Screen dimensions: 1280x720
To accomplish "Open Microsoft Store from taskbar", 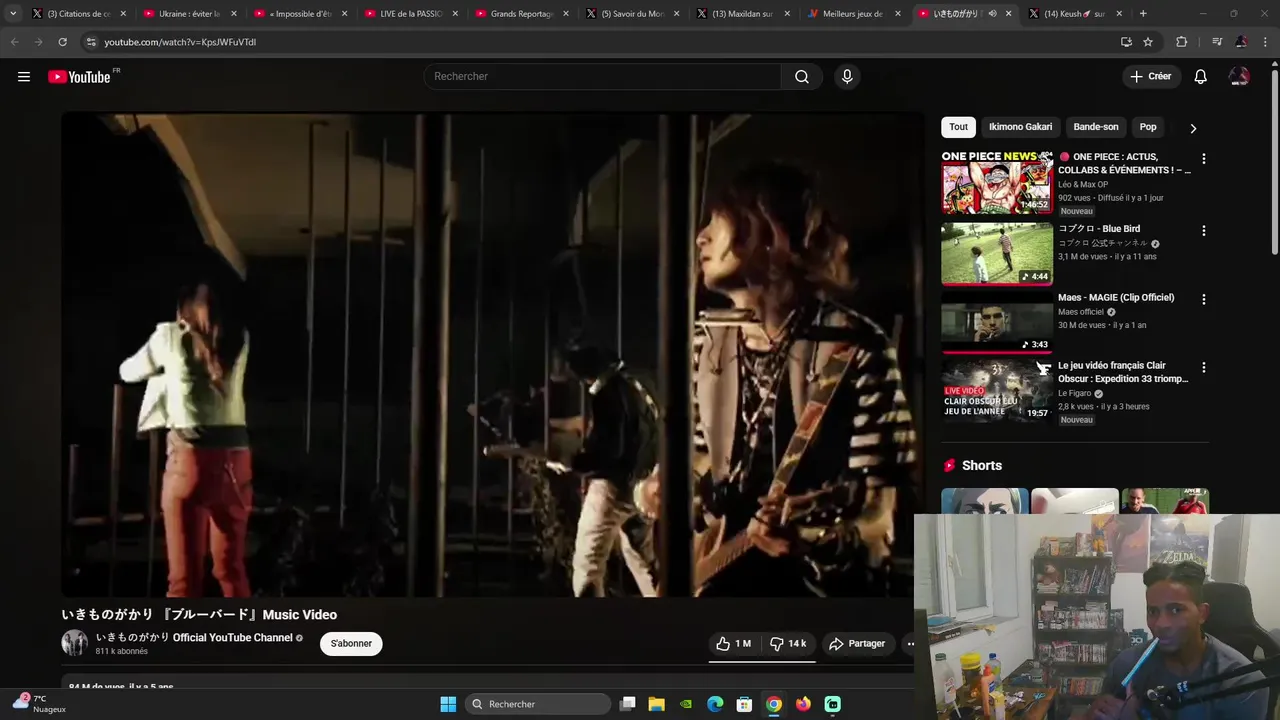I will click(x=744, y=704).
